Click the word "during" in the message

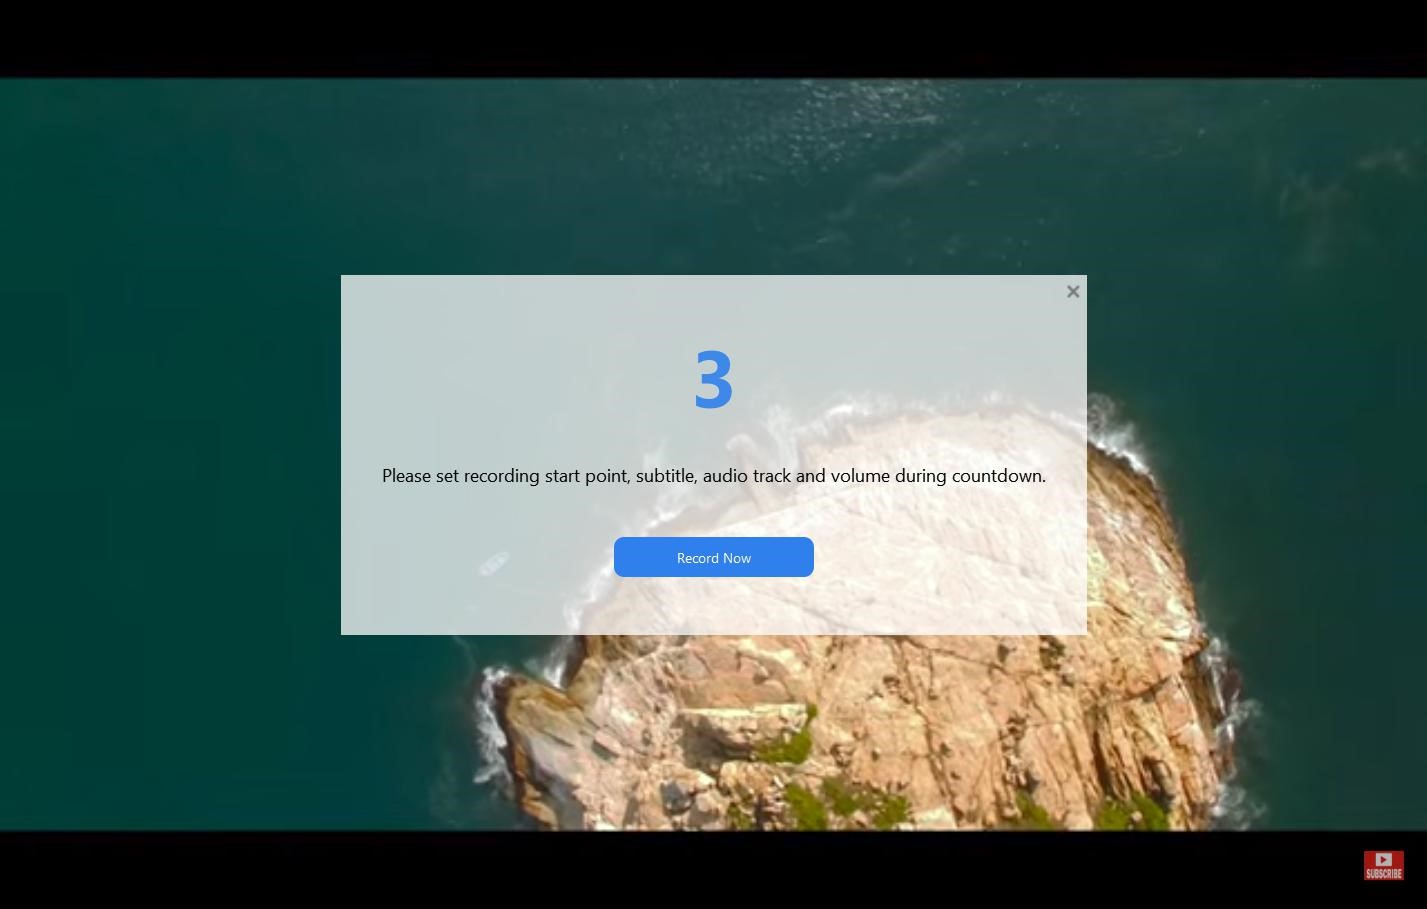pos(920,476)
